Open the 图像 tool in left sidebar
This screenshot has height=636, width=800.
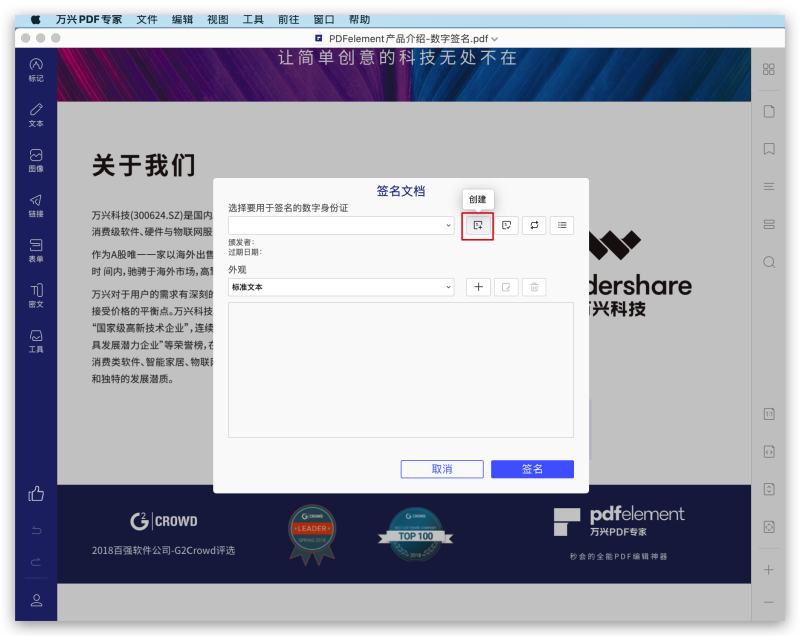(x=36, y=160)
